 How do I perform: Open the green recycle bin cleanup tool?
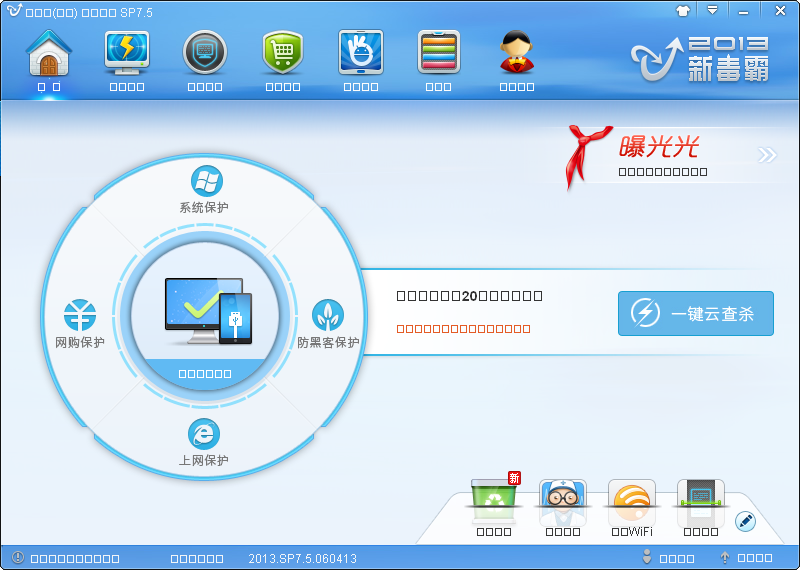(x=494, y=503)
